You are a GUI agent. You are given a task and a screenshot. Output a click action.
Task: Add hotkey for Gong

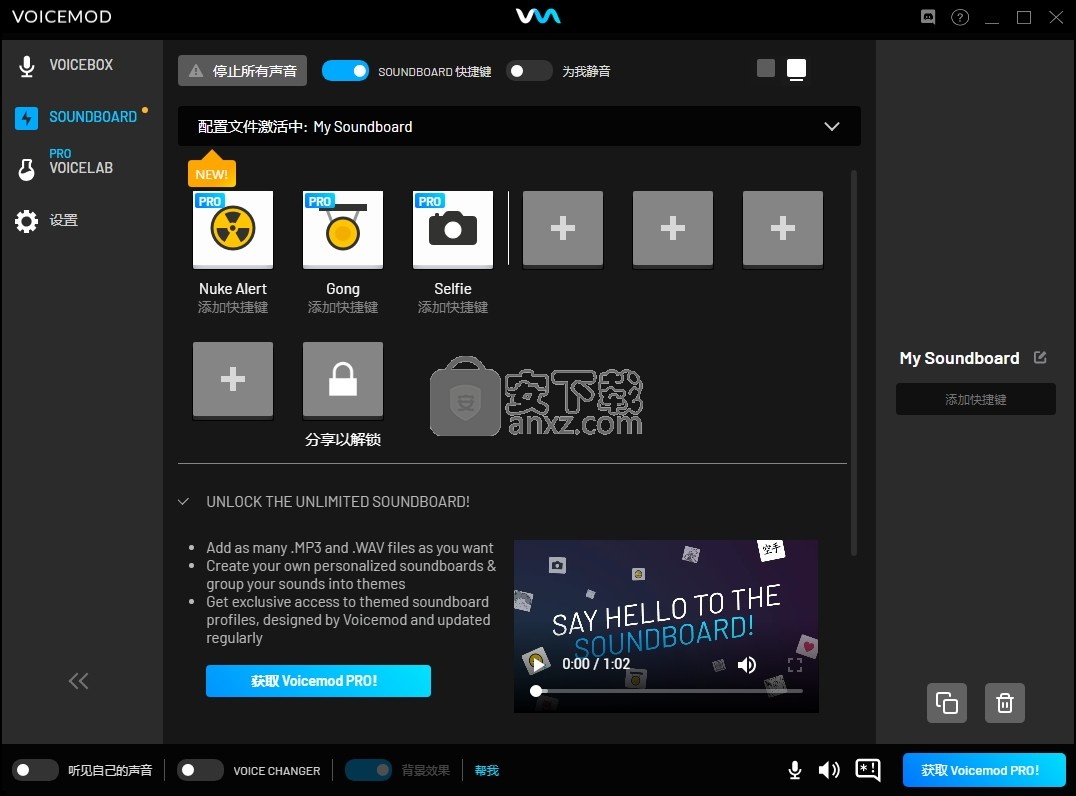coord(343,307)
